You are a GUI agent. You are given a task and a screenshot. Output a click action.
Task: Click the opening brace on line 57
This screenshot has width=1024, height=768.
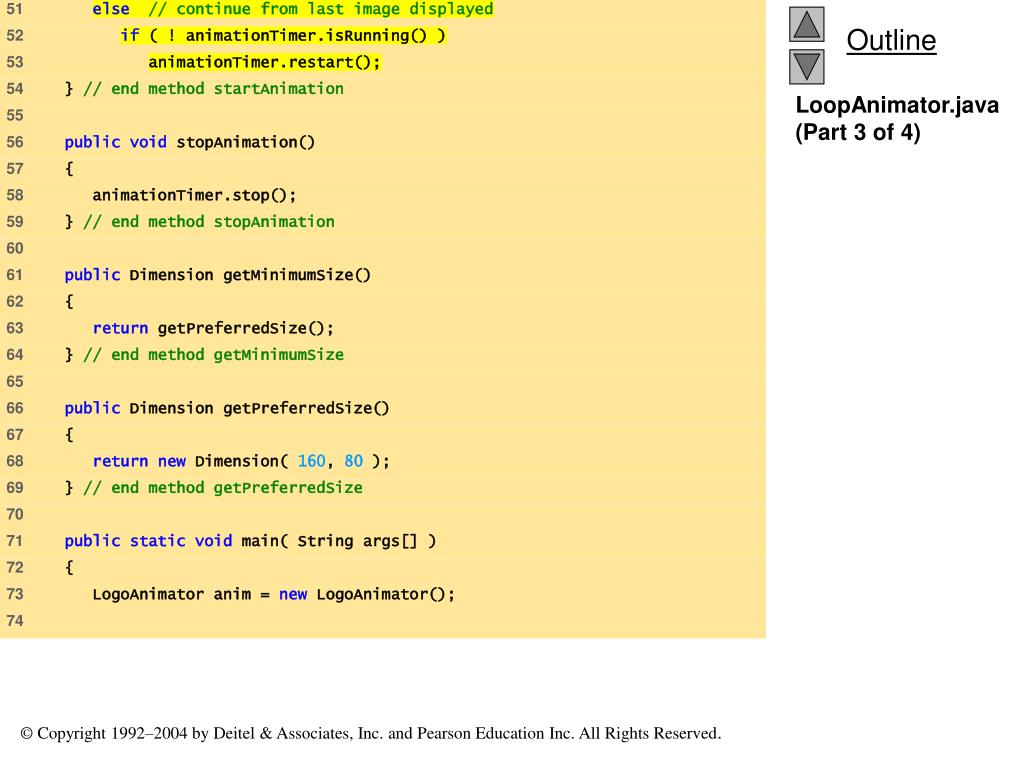point(69,169)
